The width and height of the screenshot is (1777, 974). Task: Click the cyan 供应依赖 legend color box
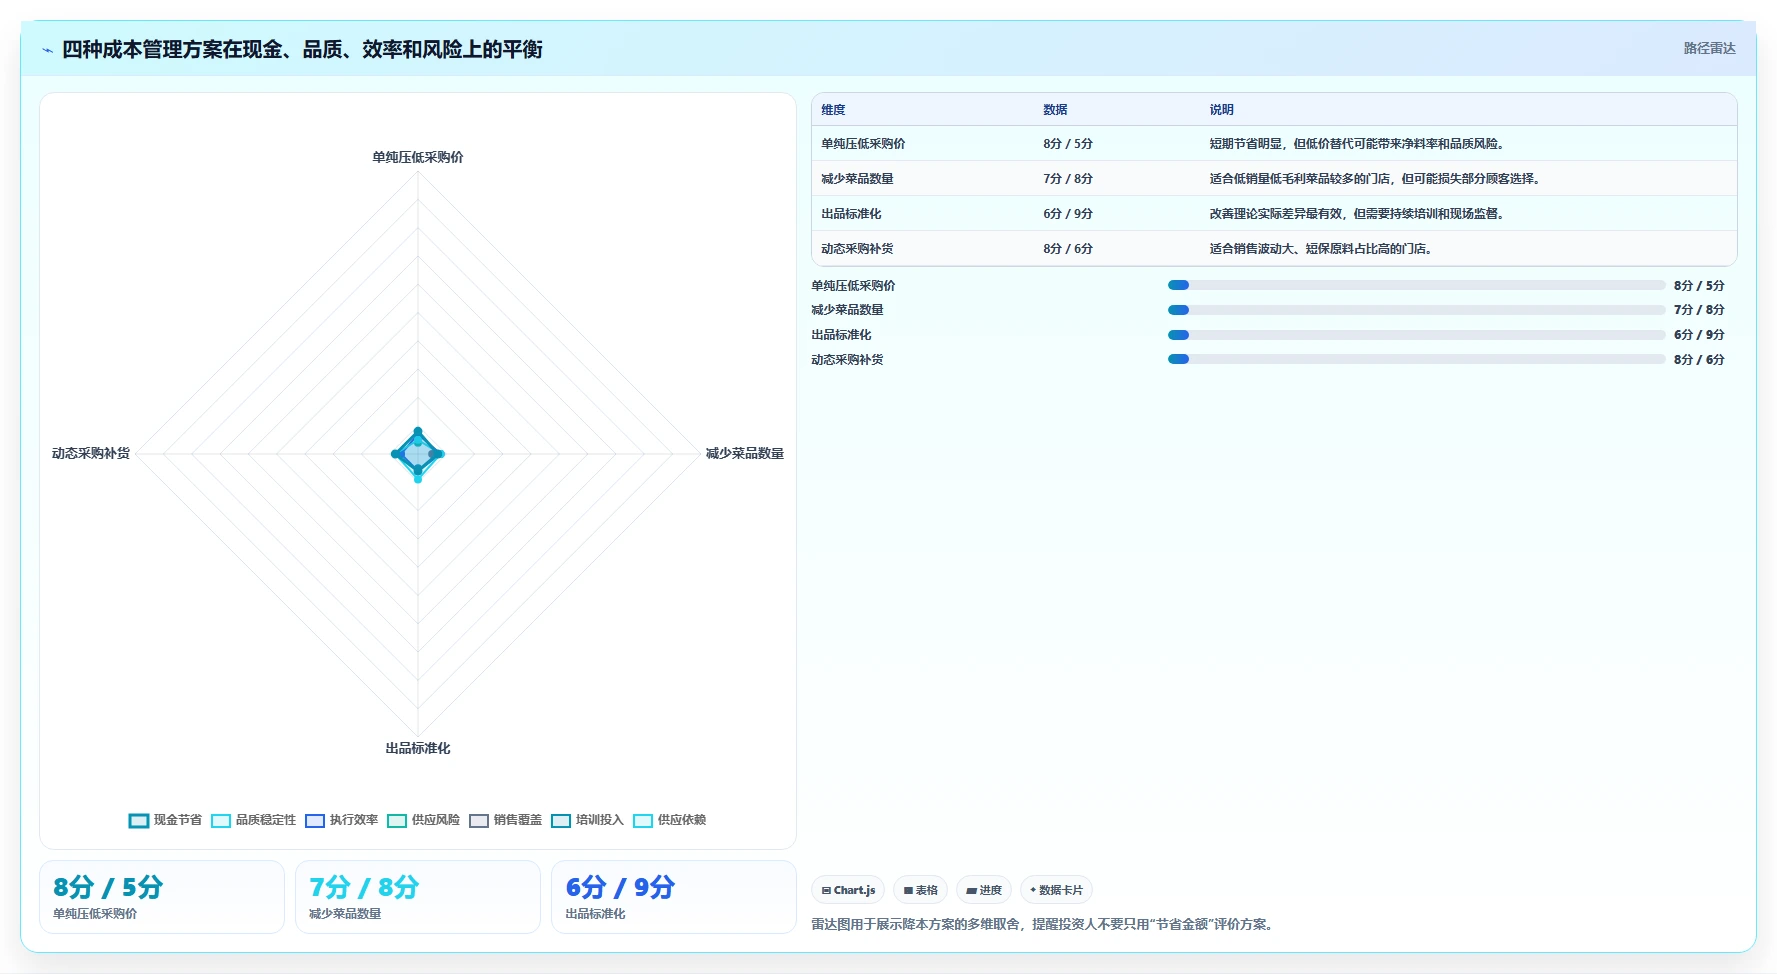point(643,821)
